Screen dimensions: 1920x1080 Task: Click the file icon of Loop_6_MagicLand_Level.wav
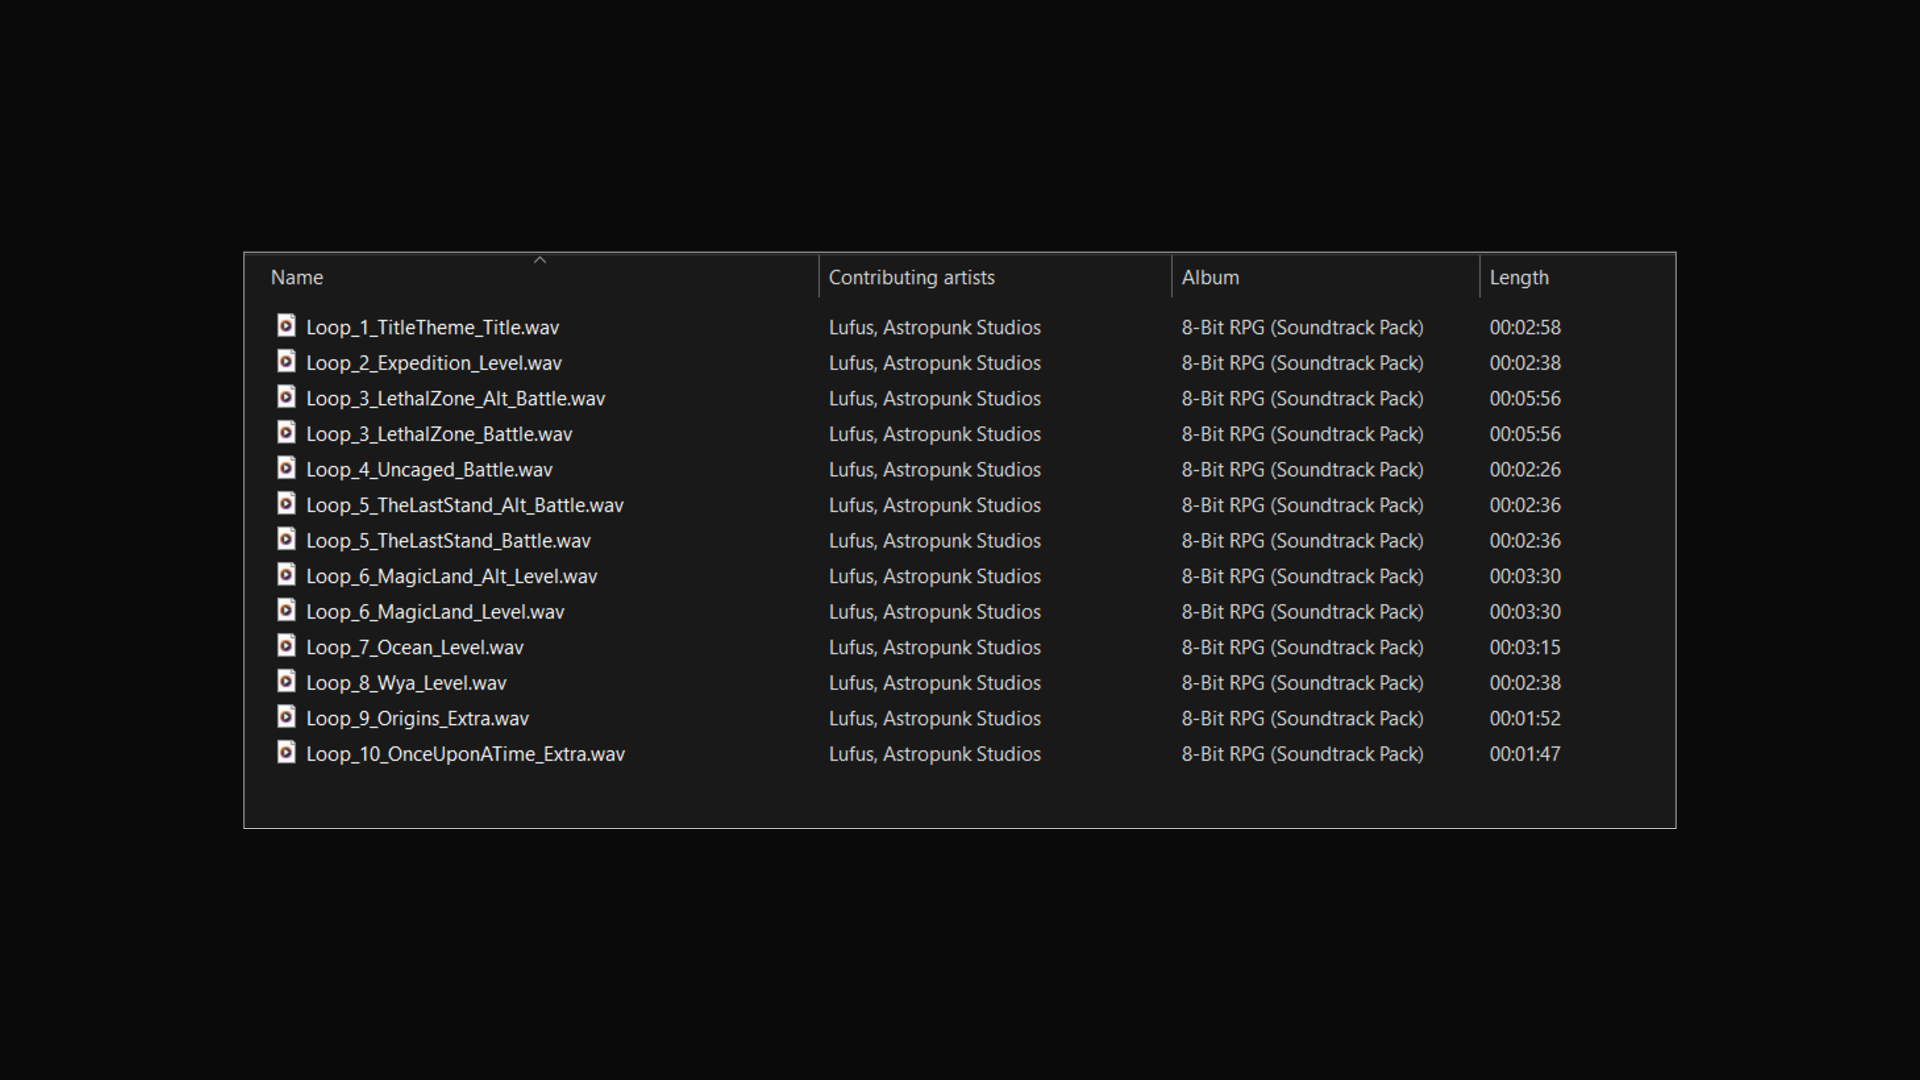(286, 610)
